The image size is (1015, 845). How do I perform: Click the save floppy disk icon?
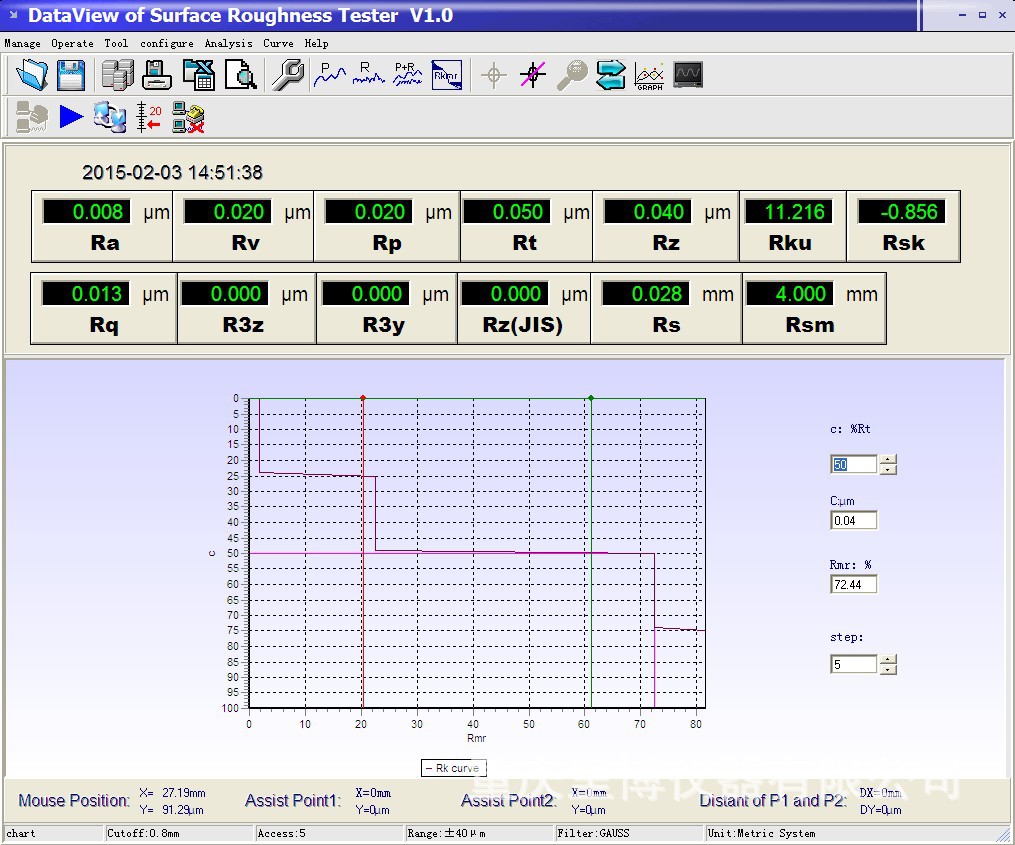coord(71,75)
